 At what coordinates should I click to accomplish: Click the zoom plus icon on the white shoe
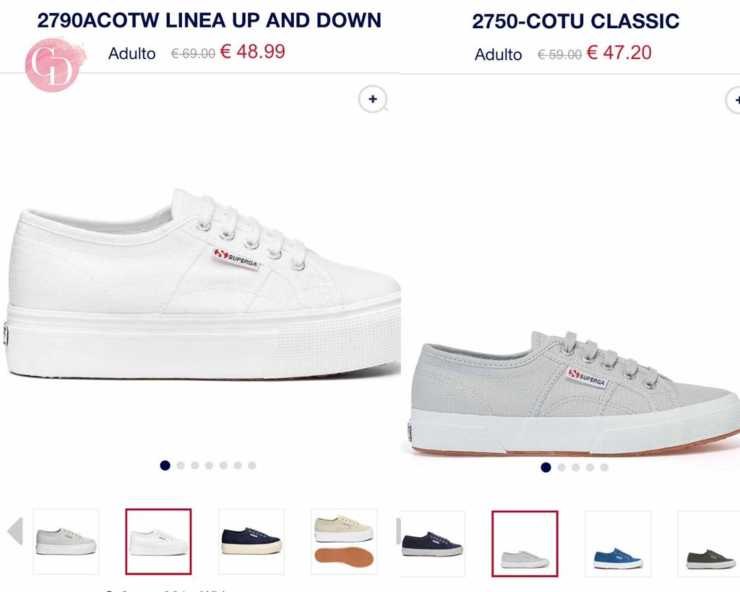[373, 99]
